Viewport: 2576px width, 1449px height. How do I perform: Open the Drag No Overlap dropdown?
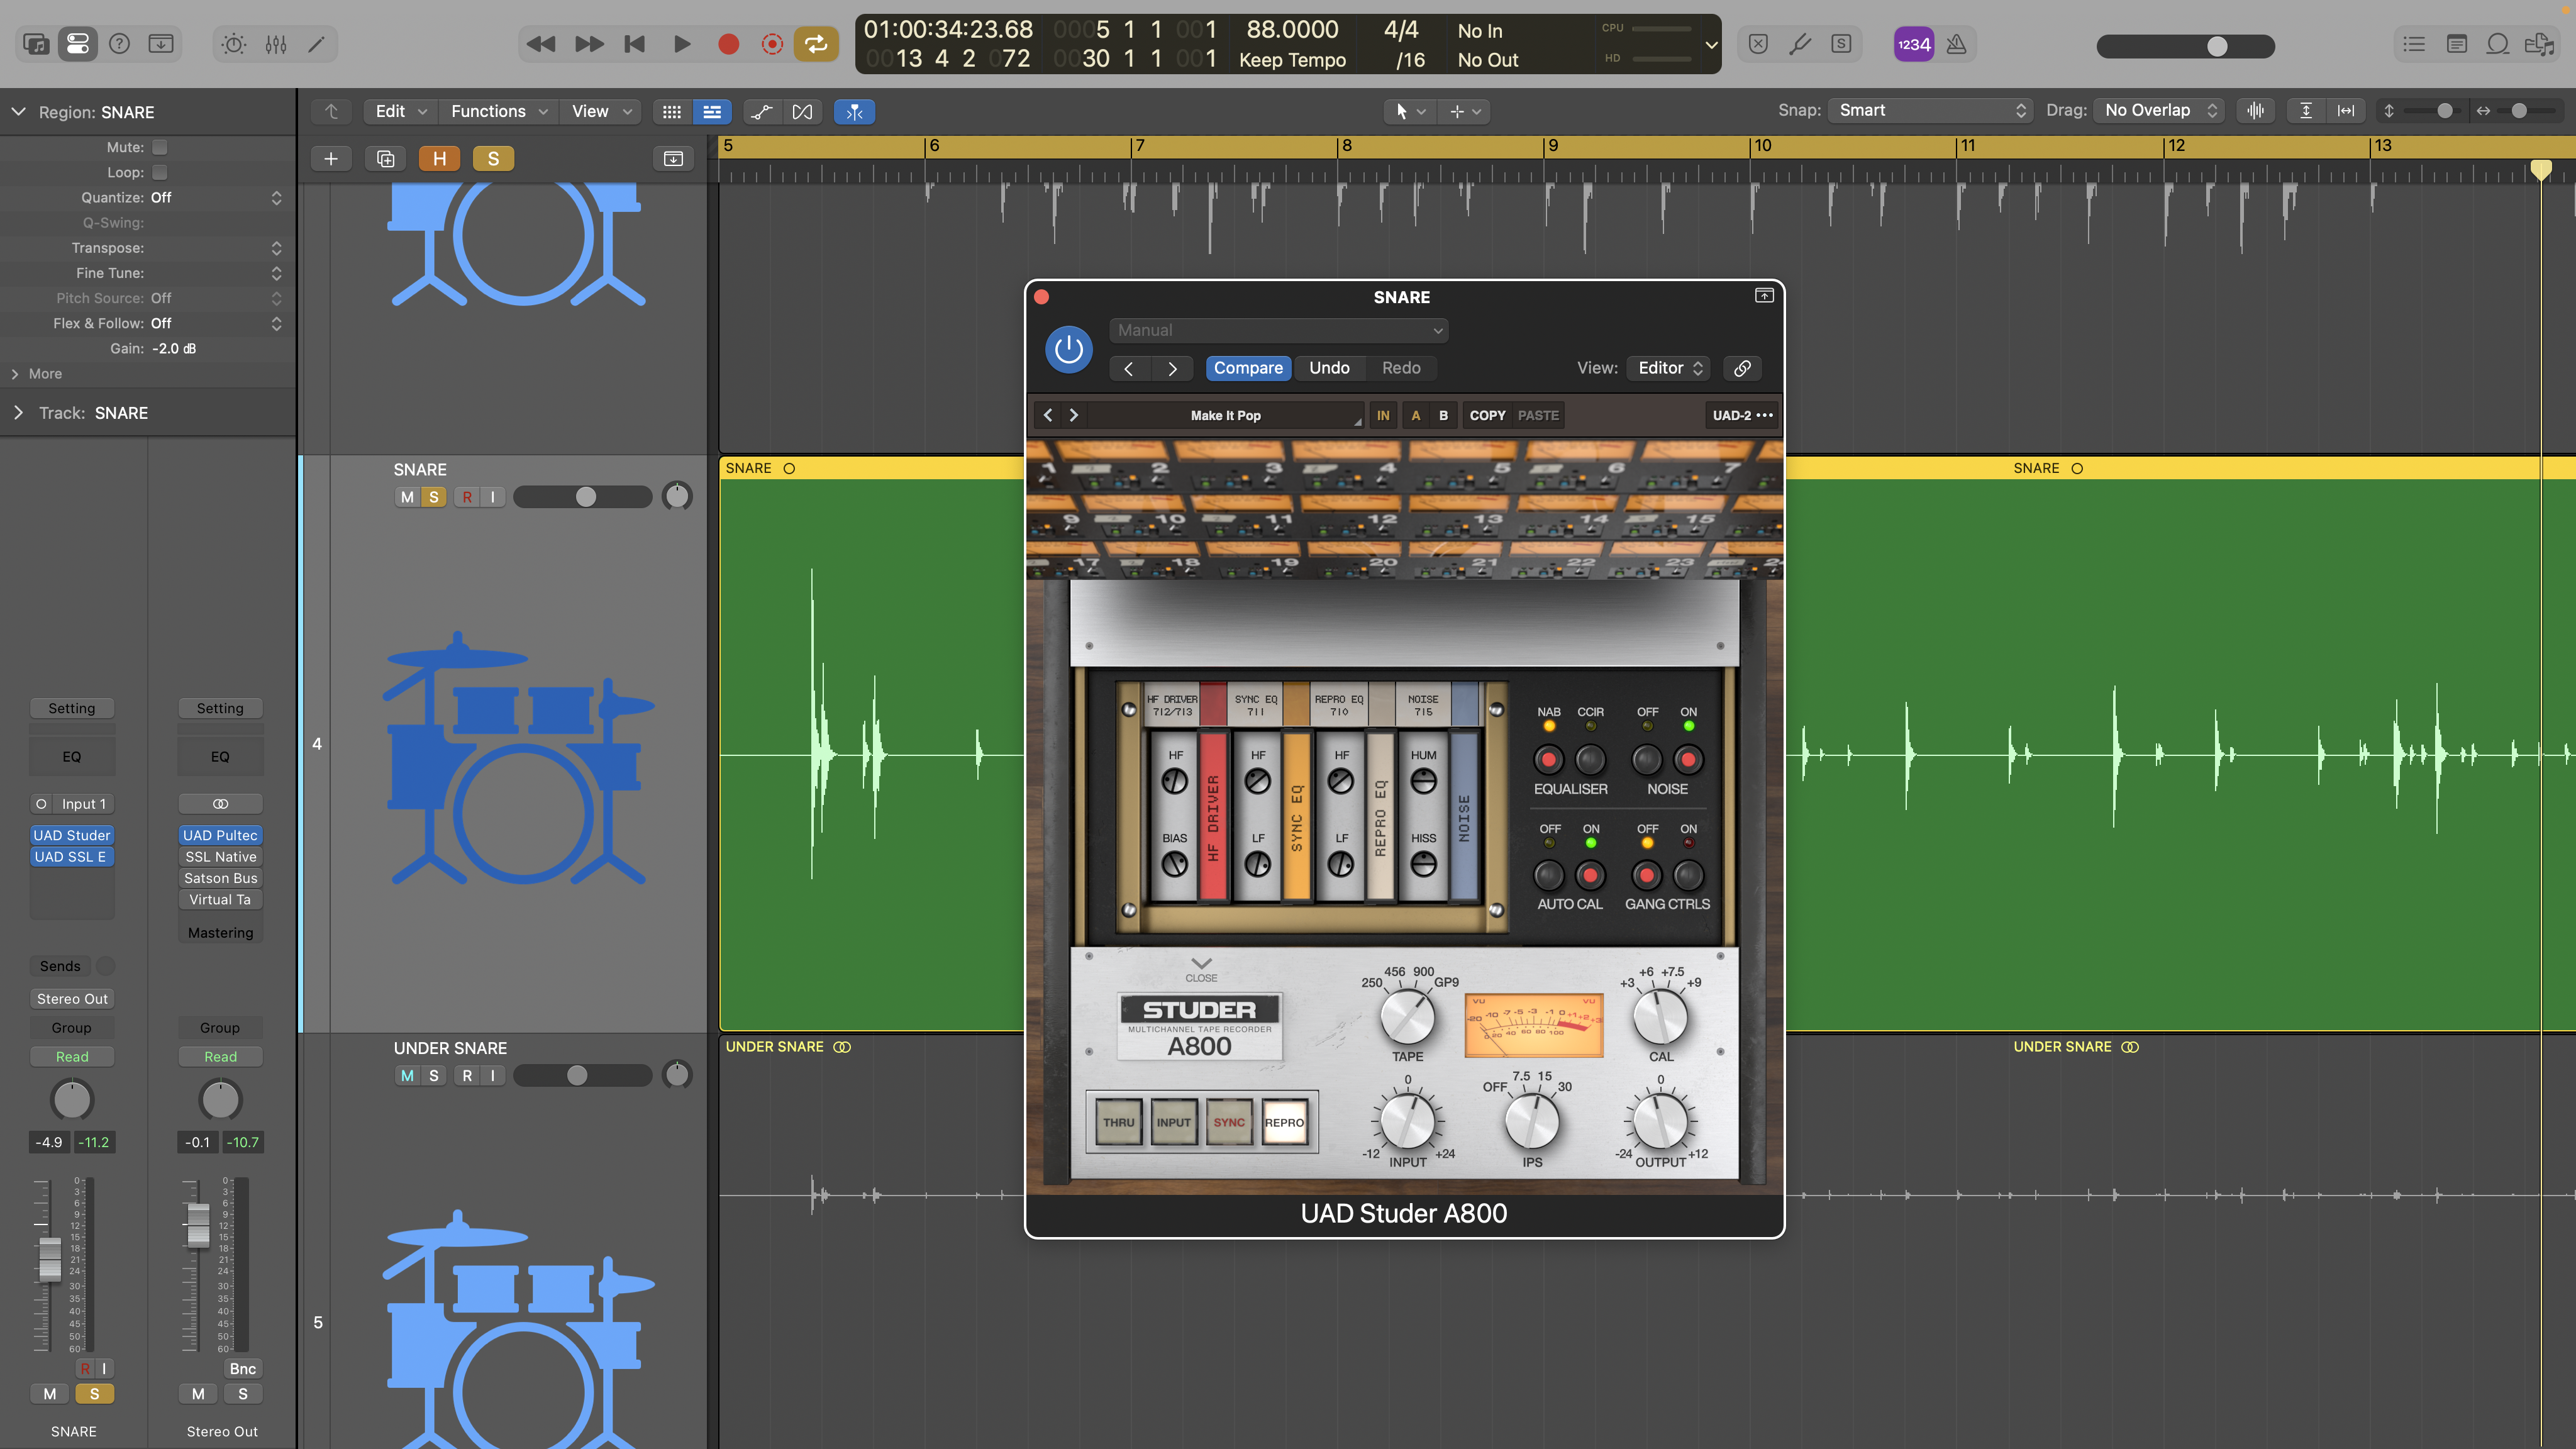tap(2160, 110)
